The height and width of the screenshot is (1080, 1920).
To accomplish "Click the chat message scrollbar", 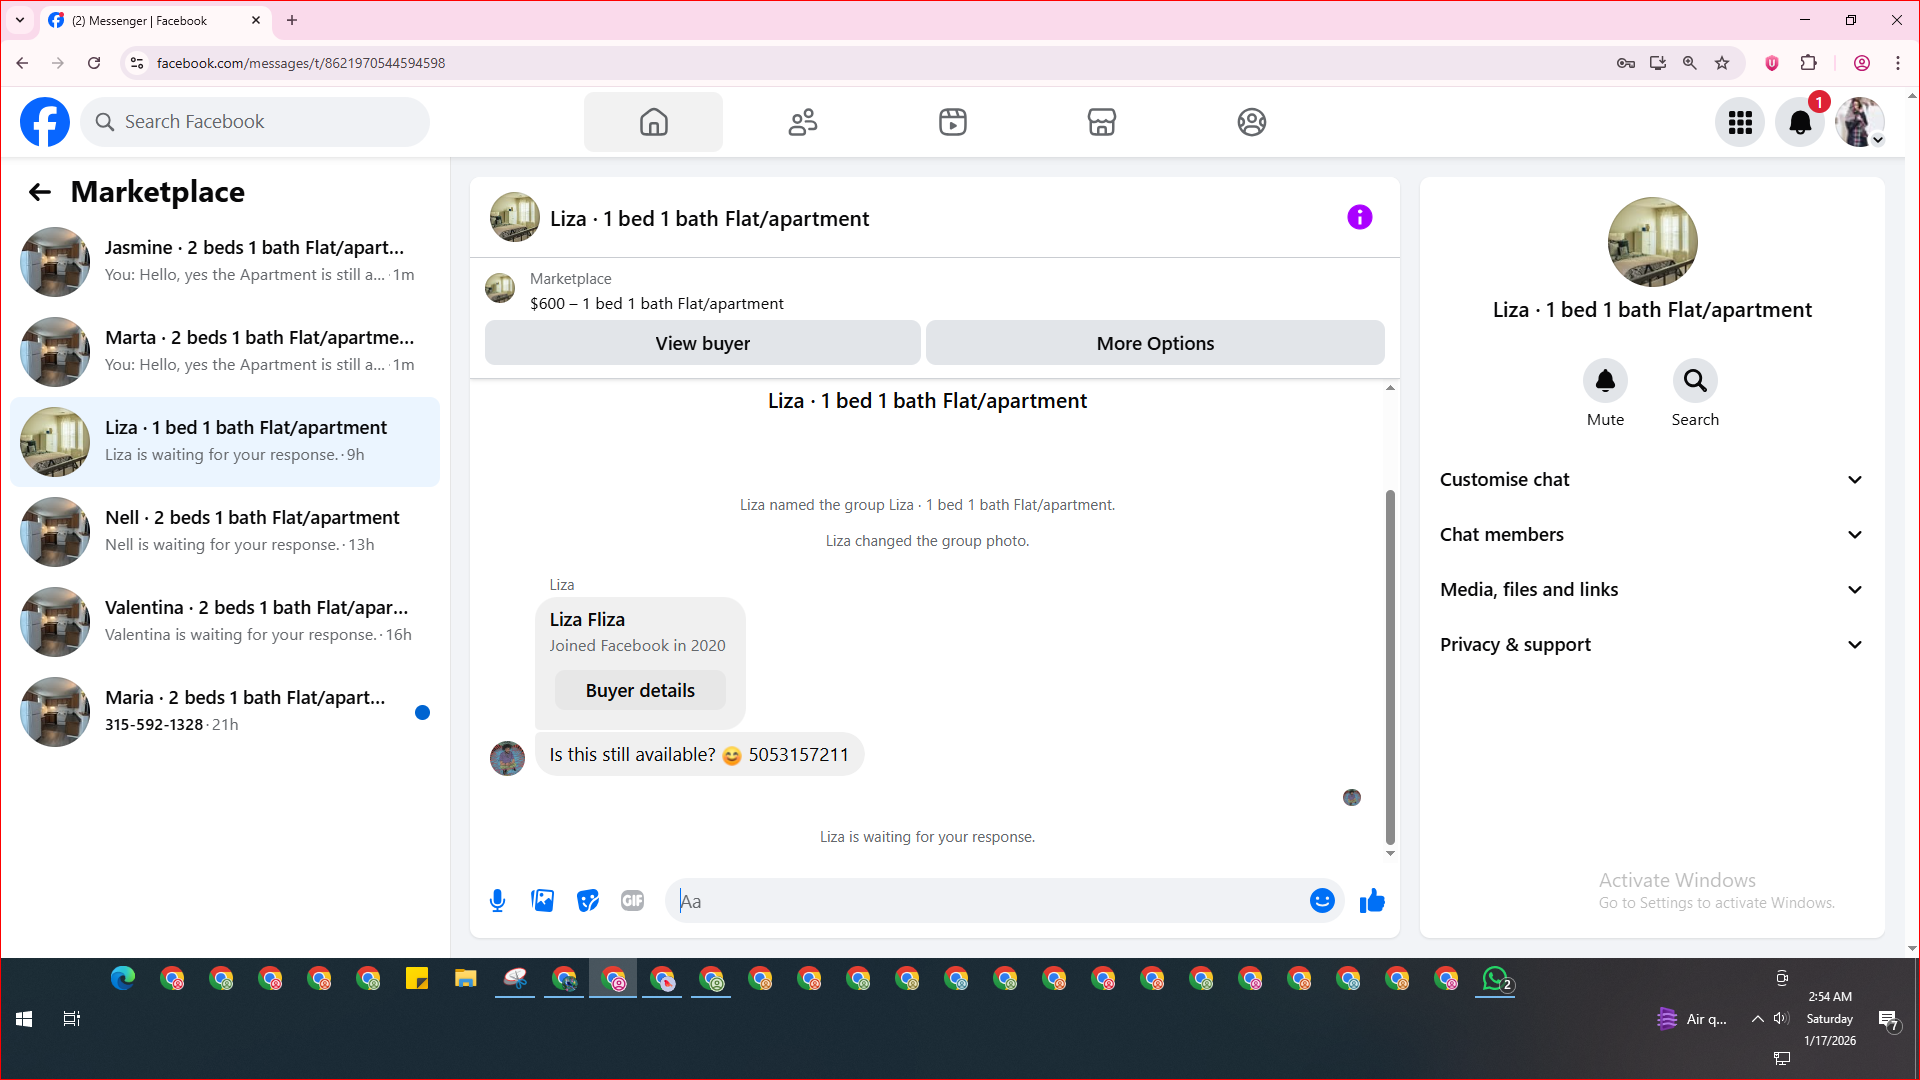I will 1389,667.
